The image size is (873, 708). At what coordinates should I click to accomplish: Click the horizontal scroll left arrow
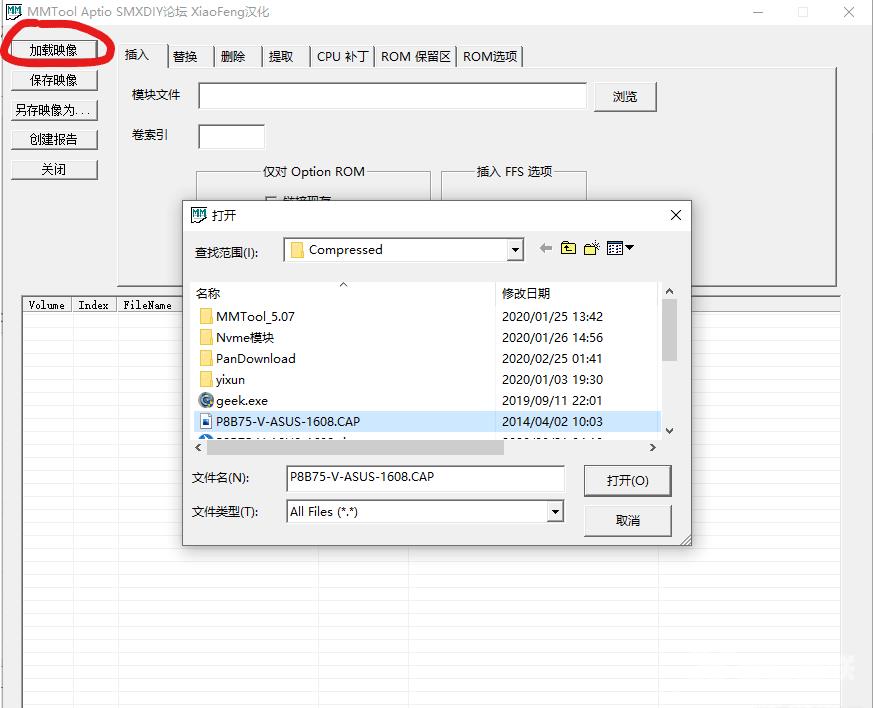[199, 448]
